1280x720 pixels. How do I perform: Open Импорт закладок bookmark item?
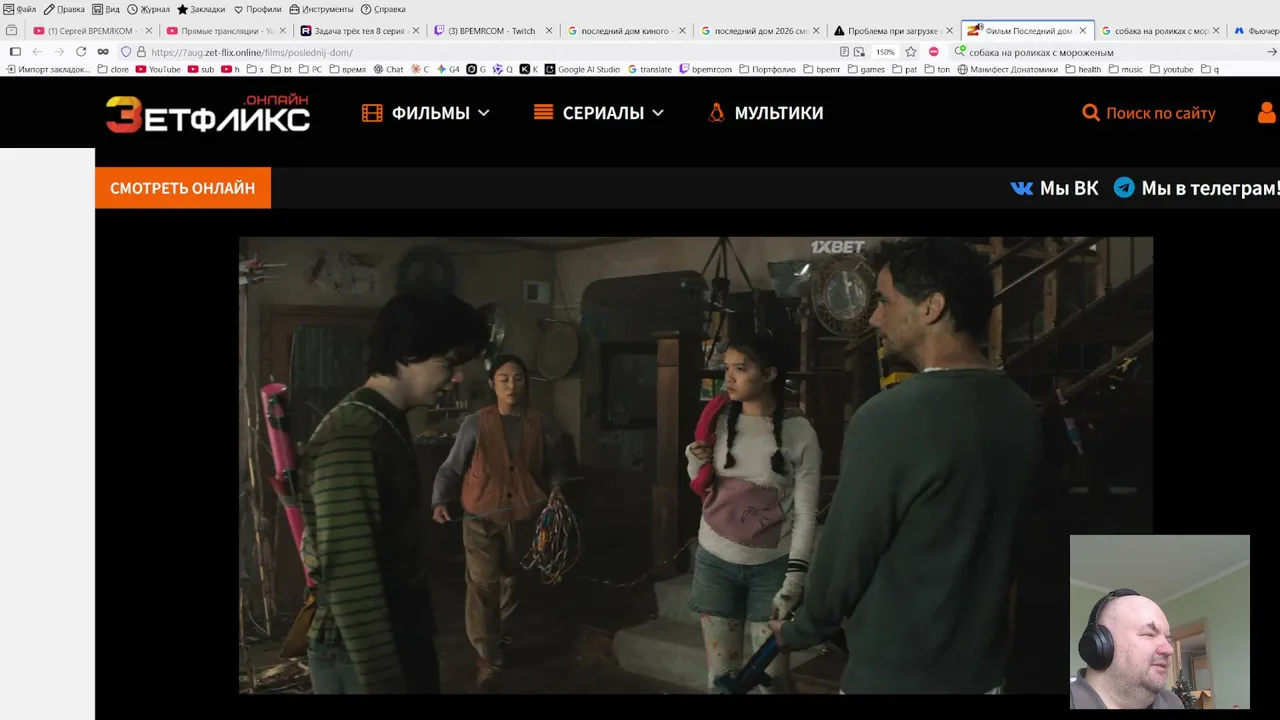(x=48, y=70)
